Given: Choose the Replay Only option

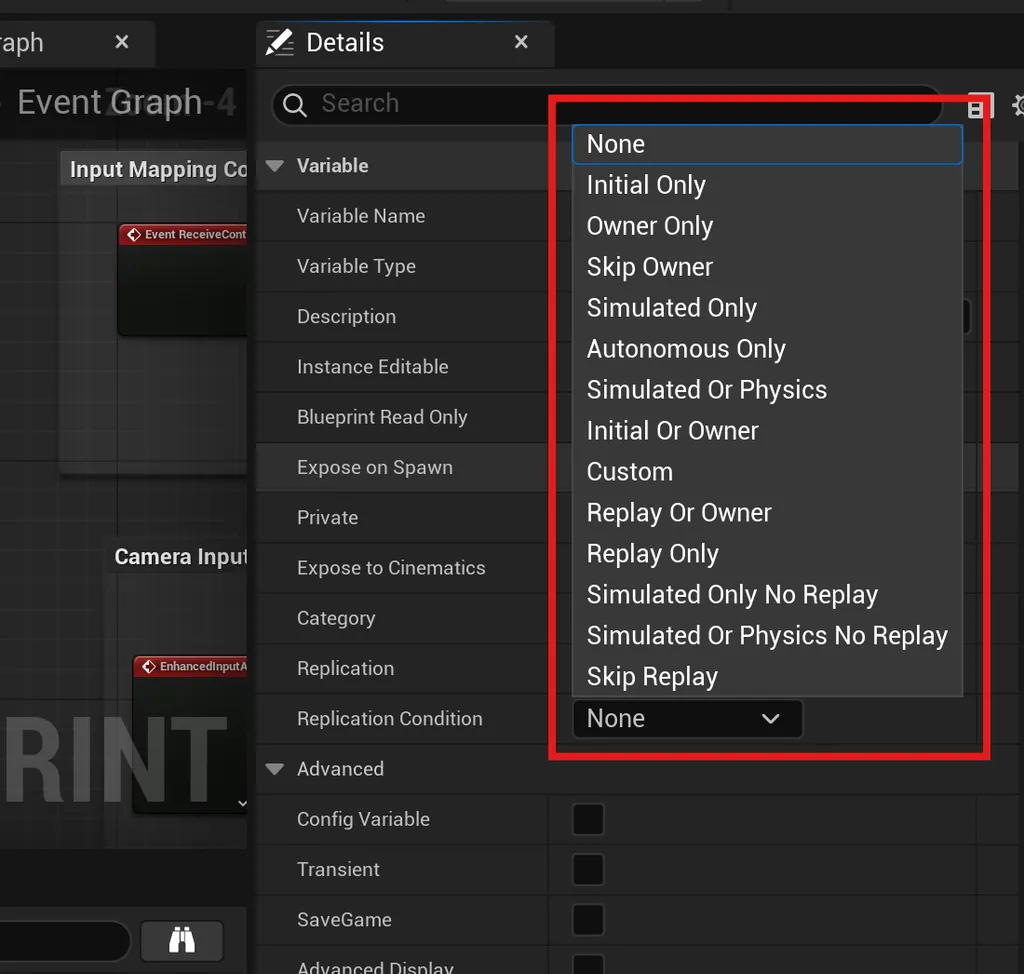Looking at the screenshot, I should 767,554.
